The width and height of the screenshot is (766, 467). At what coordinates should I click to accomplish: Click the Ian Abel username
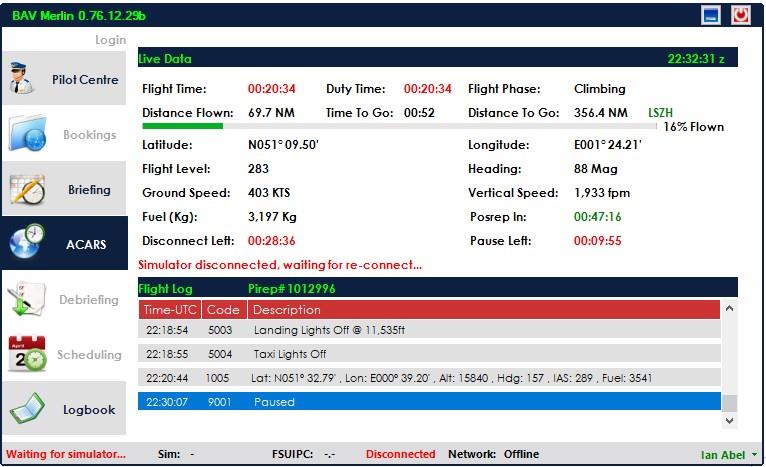coord(723,455)
